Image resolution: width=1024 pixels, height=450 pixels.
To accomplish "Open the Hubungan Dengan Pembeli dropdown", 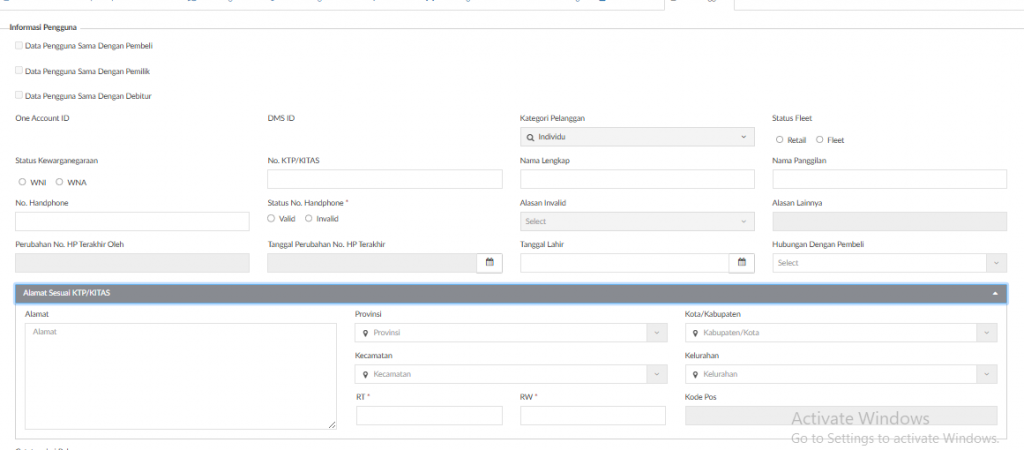I will 889,263.
